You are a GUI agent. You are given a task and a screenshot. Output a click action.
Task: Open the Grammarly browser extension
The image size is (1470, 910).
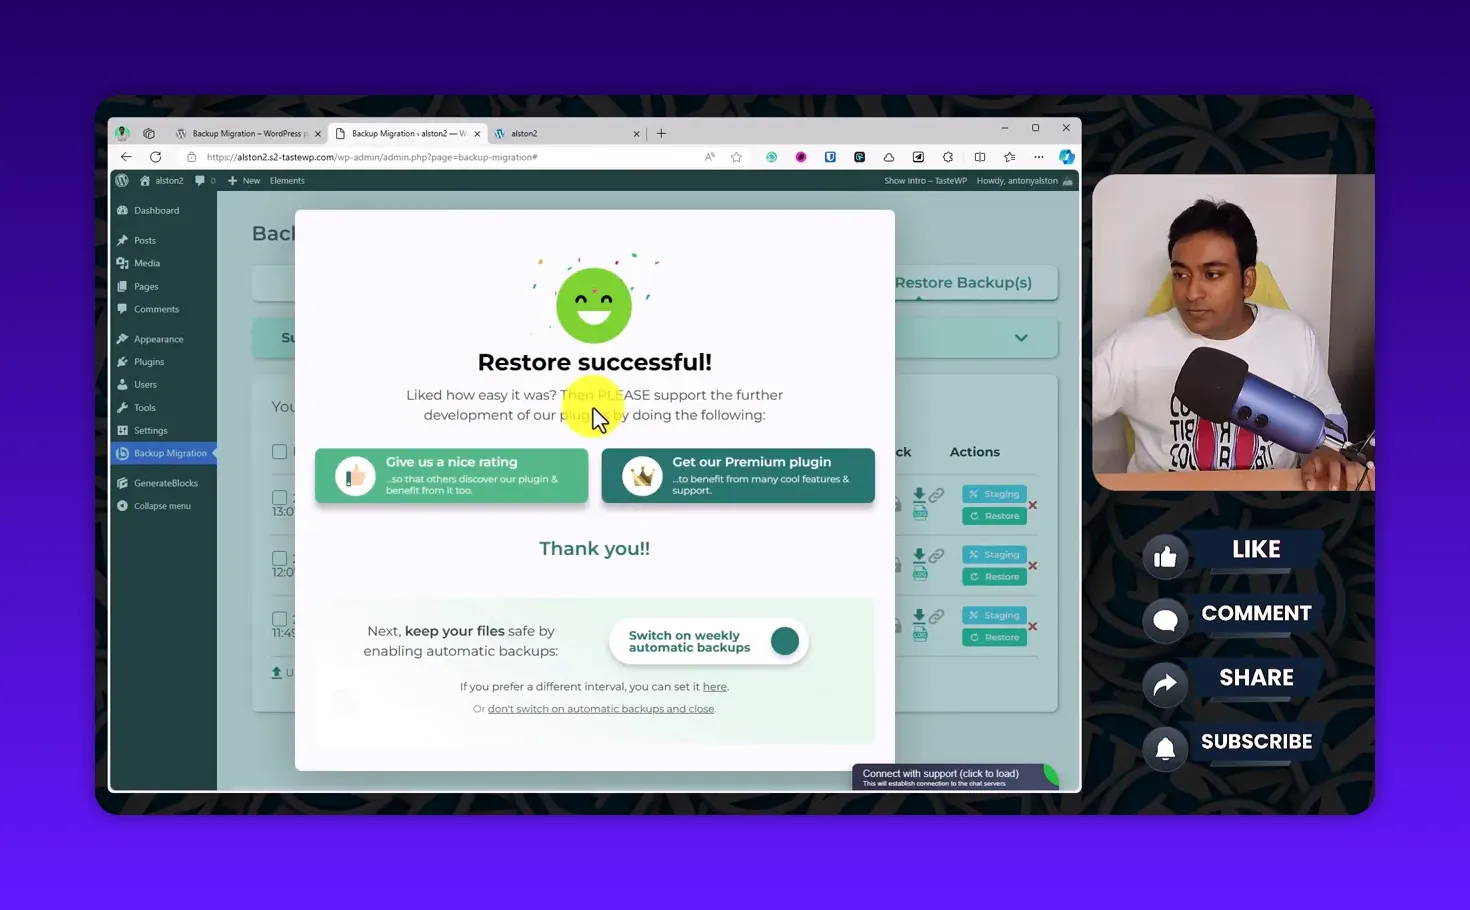pos(771,157)
